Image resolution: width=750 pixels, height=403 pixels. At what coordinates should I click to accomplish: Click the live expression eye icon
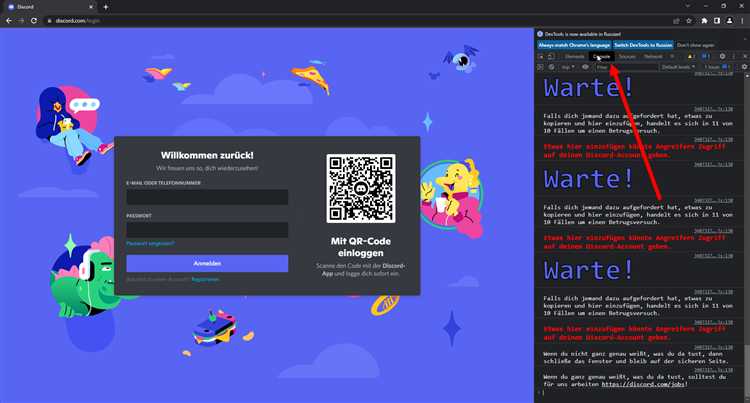coord(585,67)
